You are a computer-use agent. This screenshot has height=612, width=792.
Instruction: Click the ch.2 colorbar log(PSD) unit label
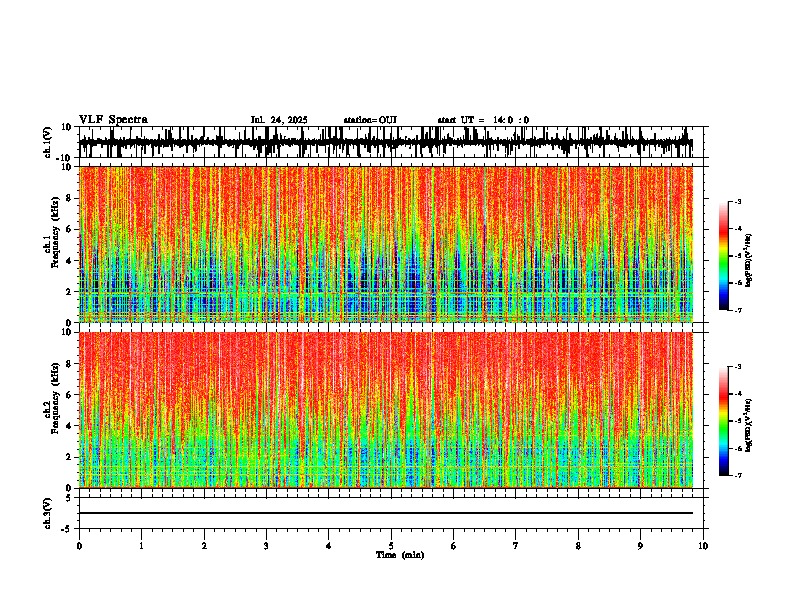tap(749, 426)
